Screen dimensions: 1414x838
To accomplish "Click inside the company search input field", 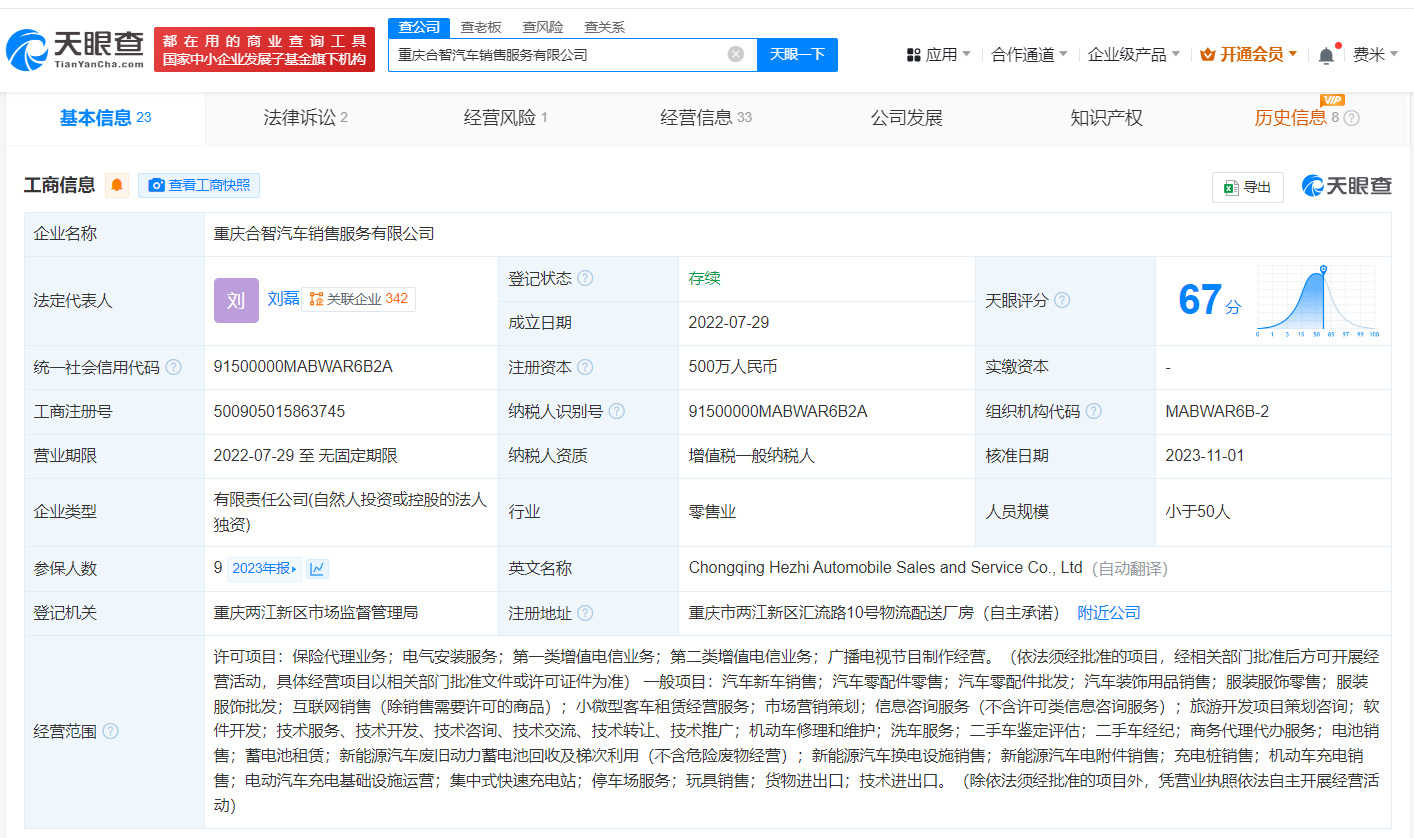I will [560, 55].
